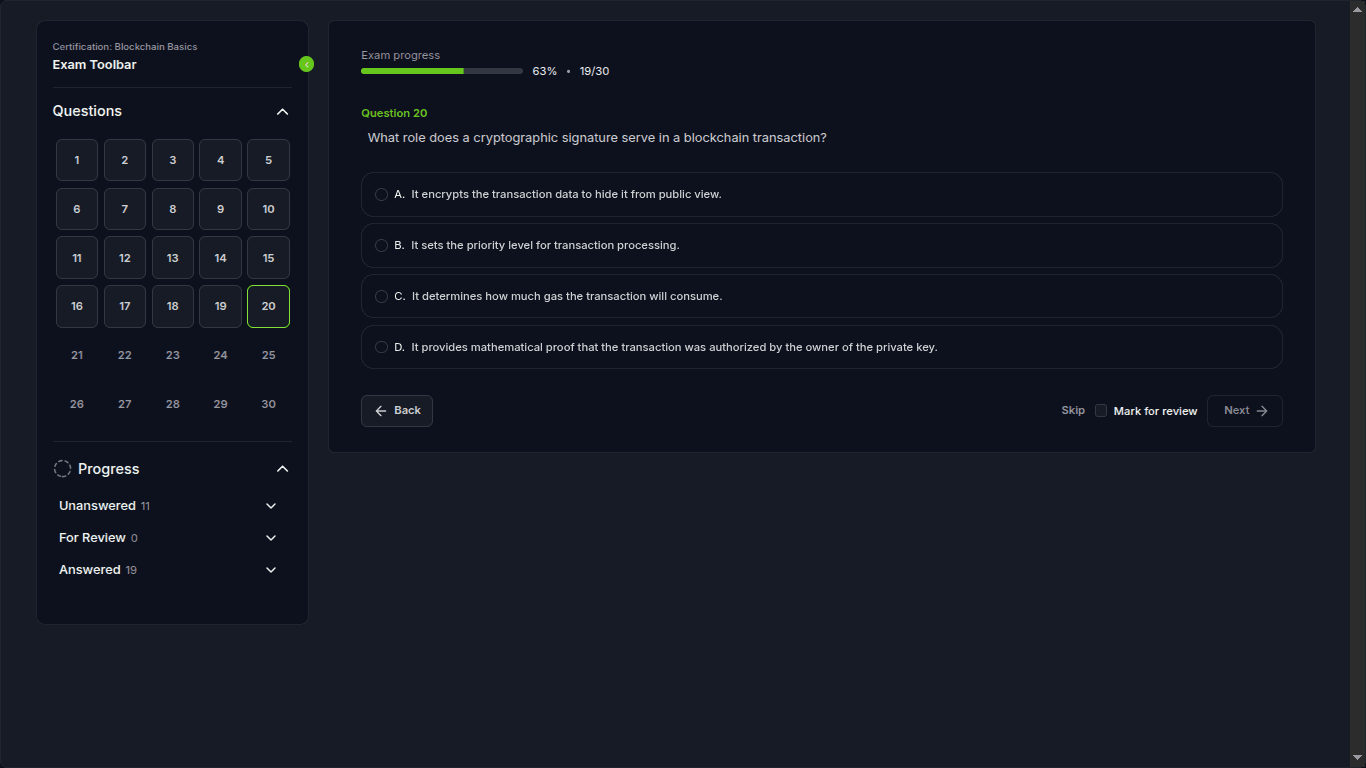Go to question 19 tile

coord(220,306)
